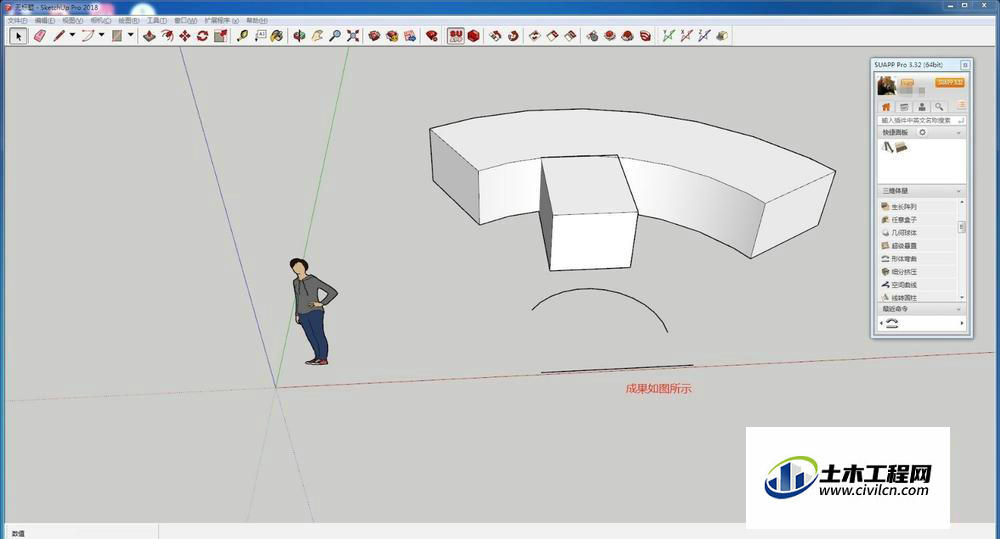This screenshot has width=1000, height=539.
Task: Select the Offset tool
Action: click(167, 36)
